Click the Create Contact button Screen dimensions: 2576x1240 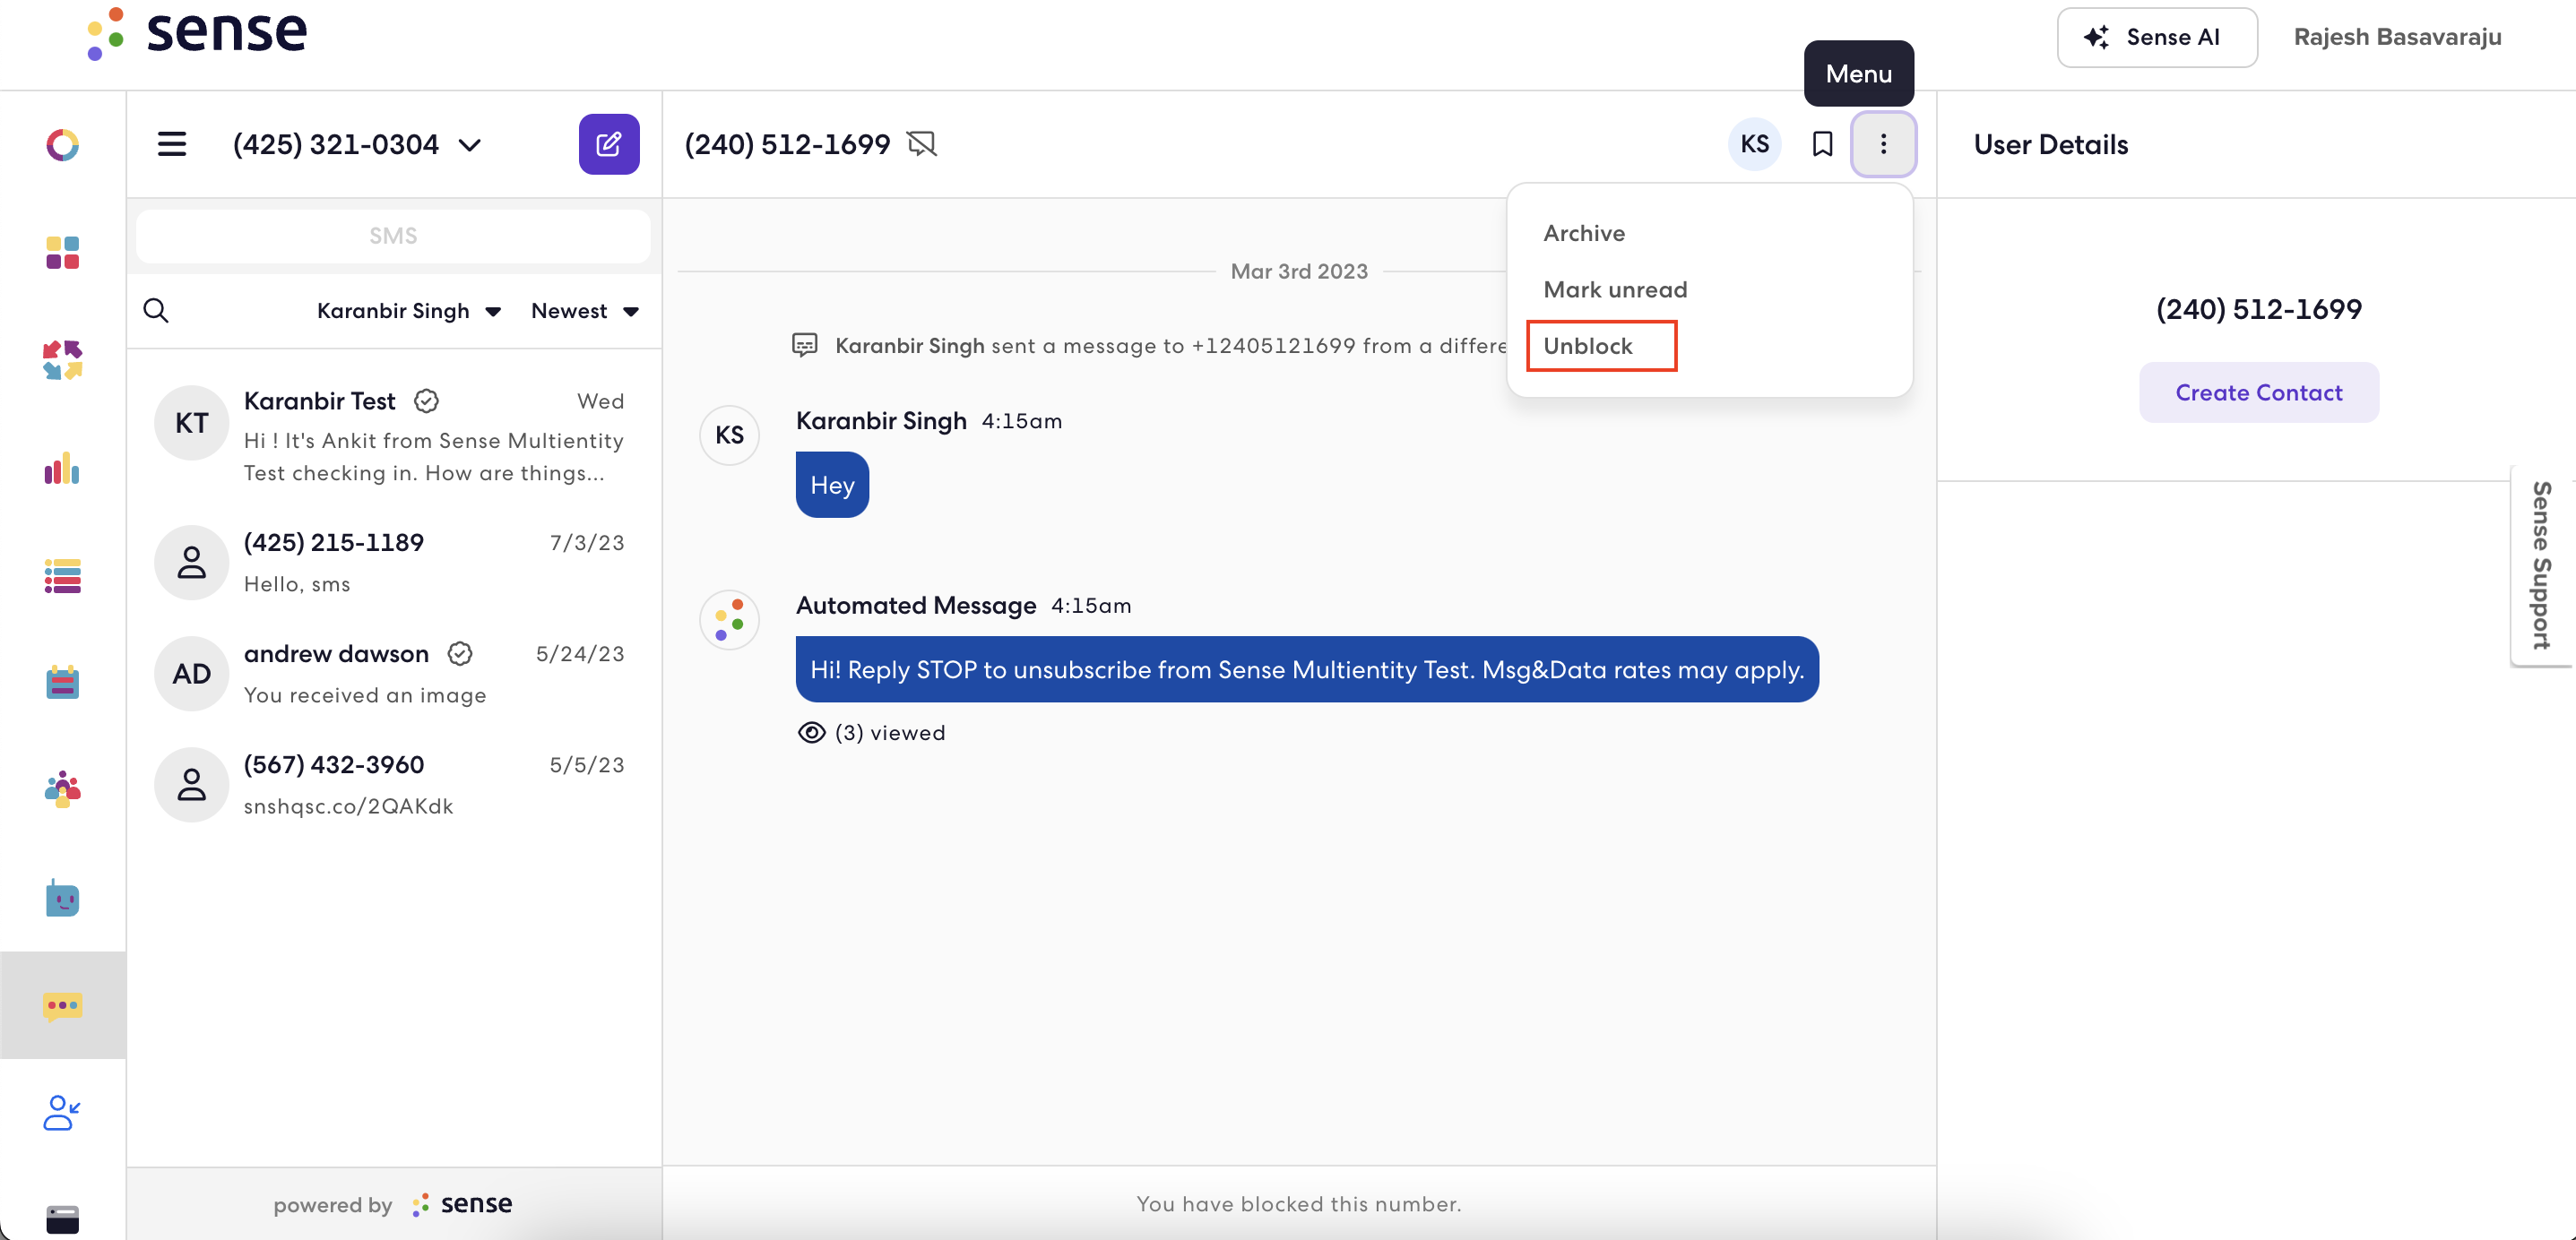(x=2258, y=392)
